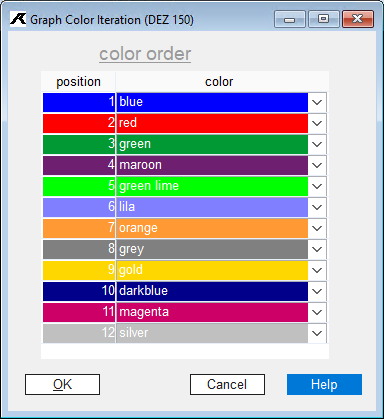The height and width of the screenshot is (419, 384).
Task: Open the grey color dropdown arrow
Action: click(x=317, y=249)
